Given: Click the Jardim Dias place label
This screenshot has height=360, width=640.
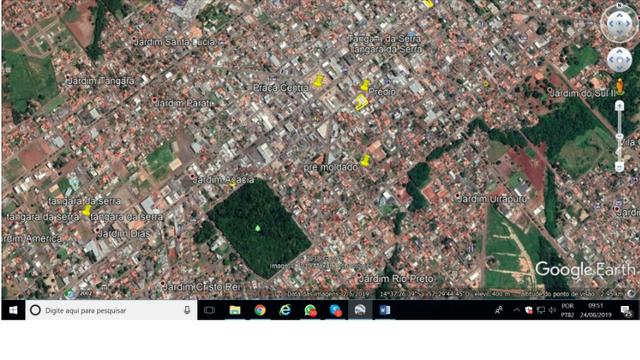Looking at the screenshot, I should [124, 234].
